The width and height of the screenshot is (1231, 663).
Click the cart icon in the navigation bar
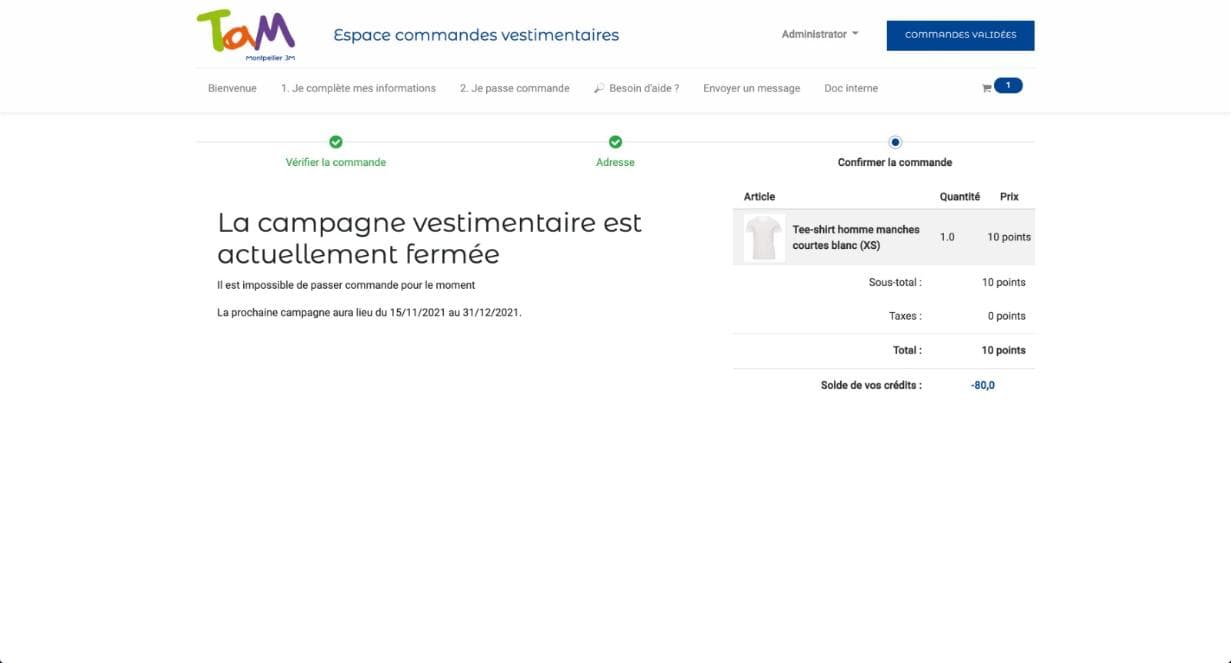click(988, 87)
